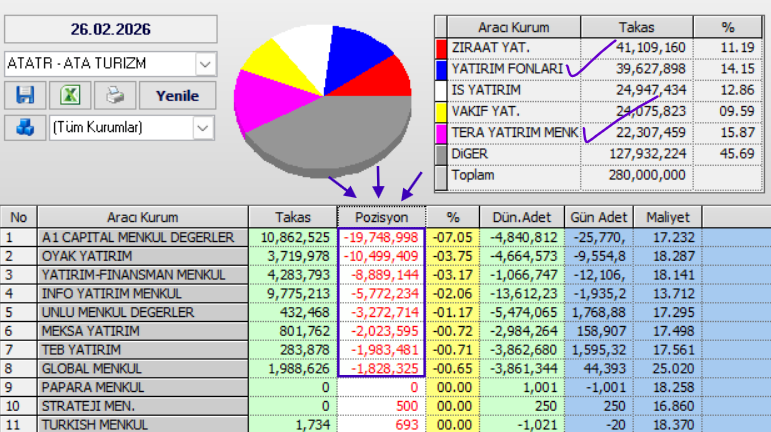The width and height of the screenshot is (771, 432).
Task: Click cost value 13.712
Action: tap(674, 293)
